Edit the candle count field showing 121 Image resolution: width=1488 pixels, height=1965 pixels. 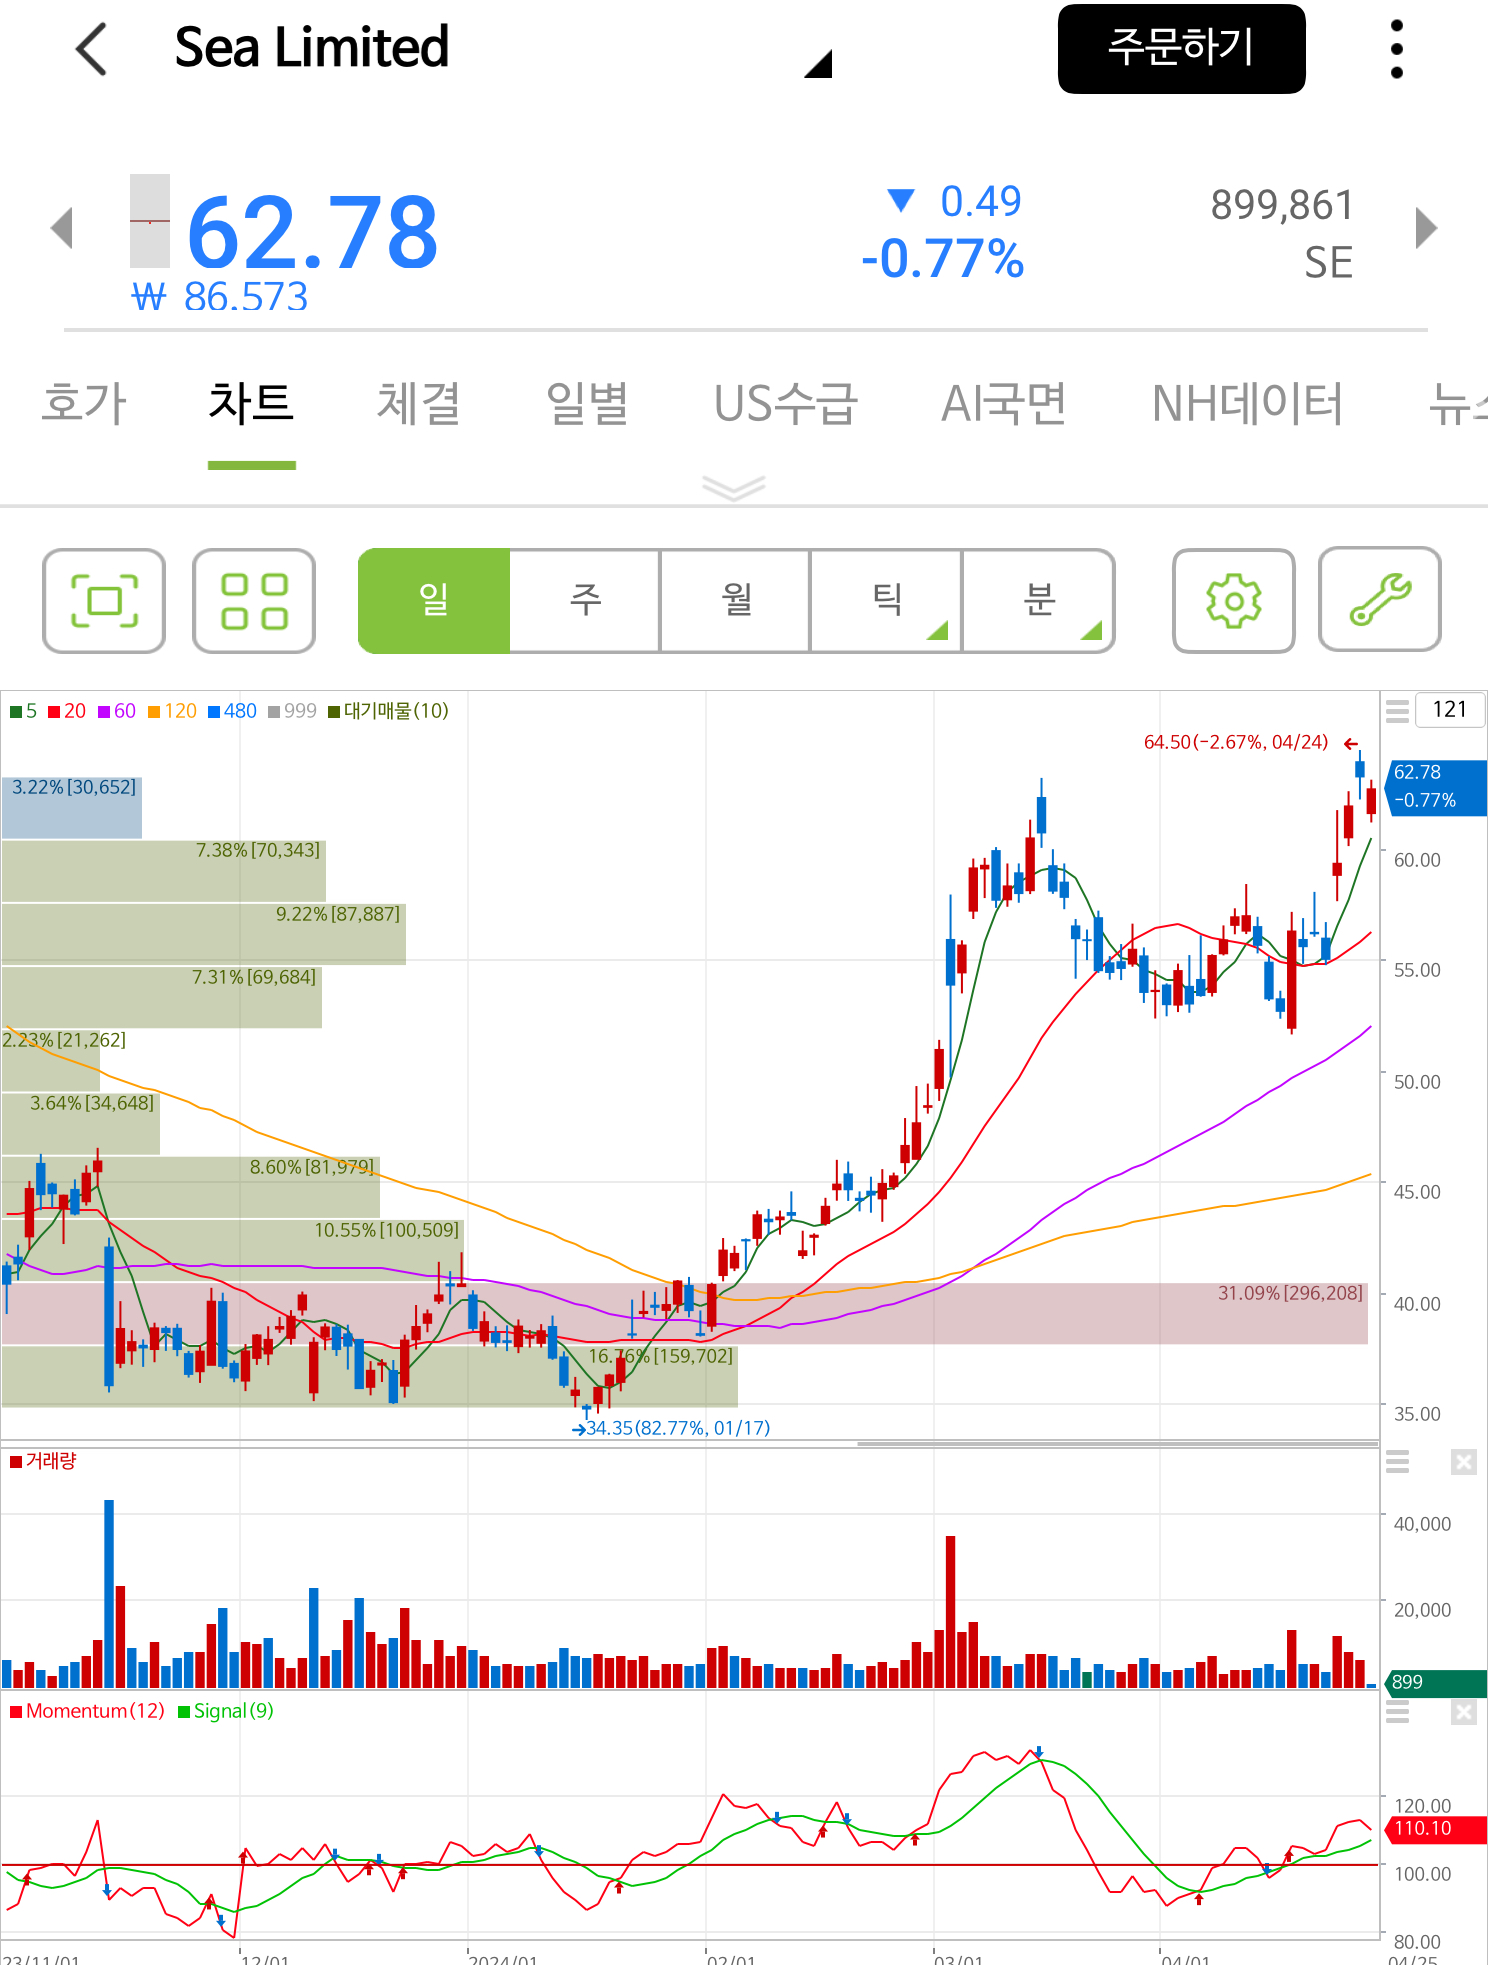[x=1450, y=710]
